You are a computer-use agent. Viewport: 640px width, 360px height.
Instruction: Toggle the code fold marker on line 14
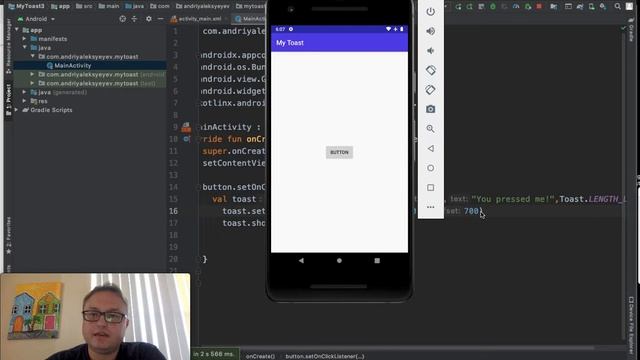(x=198, y=187)
